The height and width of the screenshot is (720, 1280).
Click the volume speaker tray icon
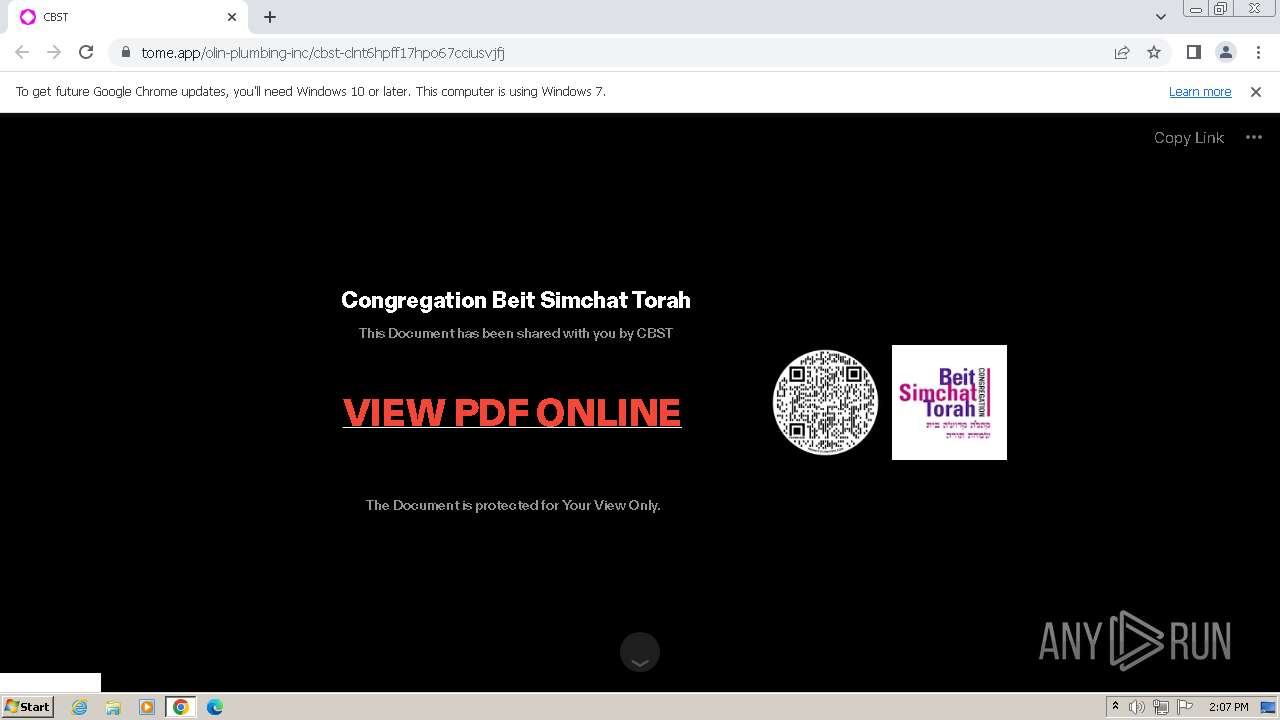1137,707
